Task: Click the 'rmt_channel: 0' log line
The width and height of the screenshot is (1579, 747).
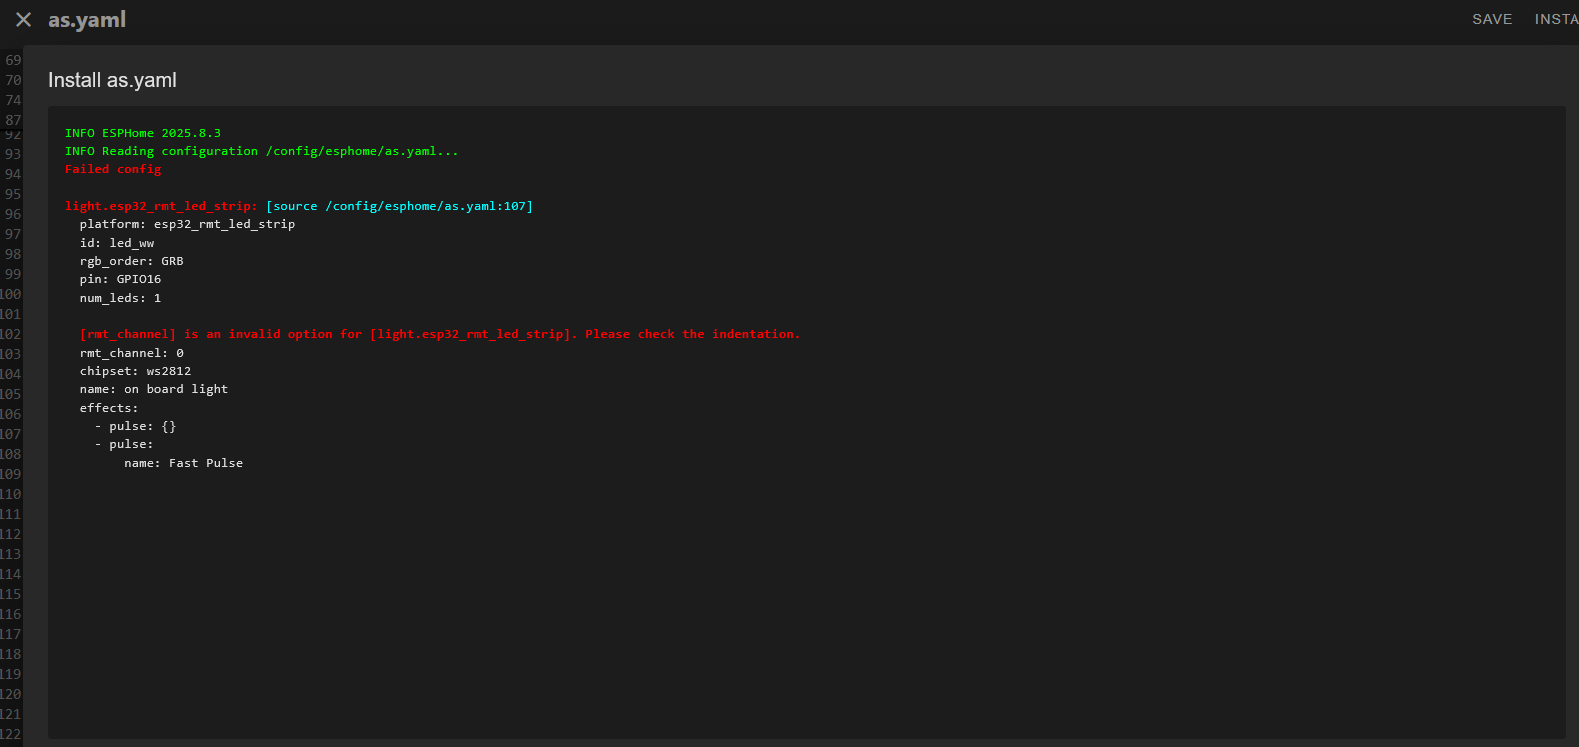Action: pos(132,353)
